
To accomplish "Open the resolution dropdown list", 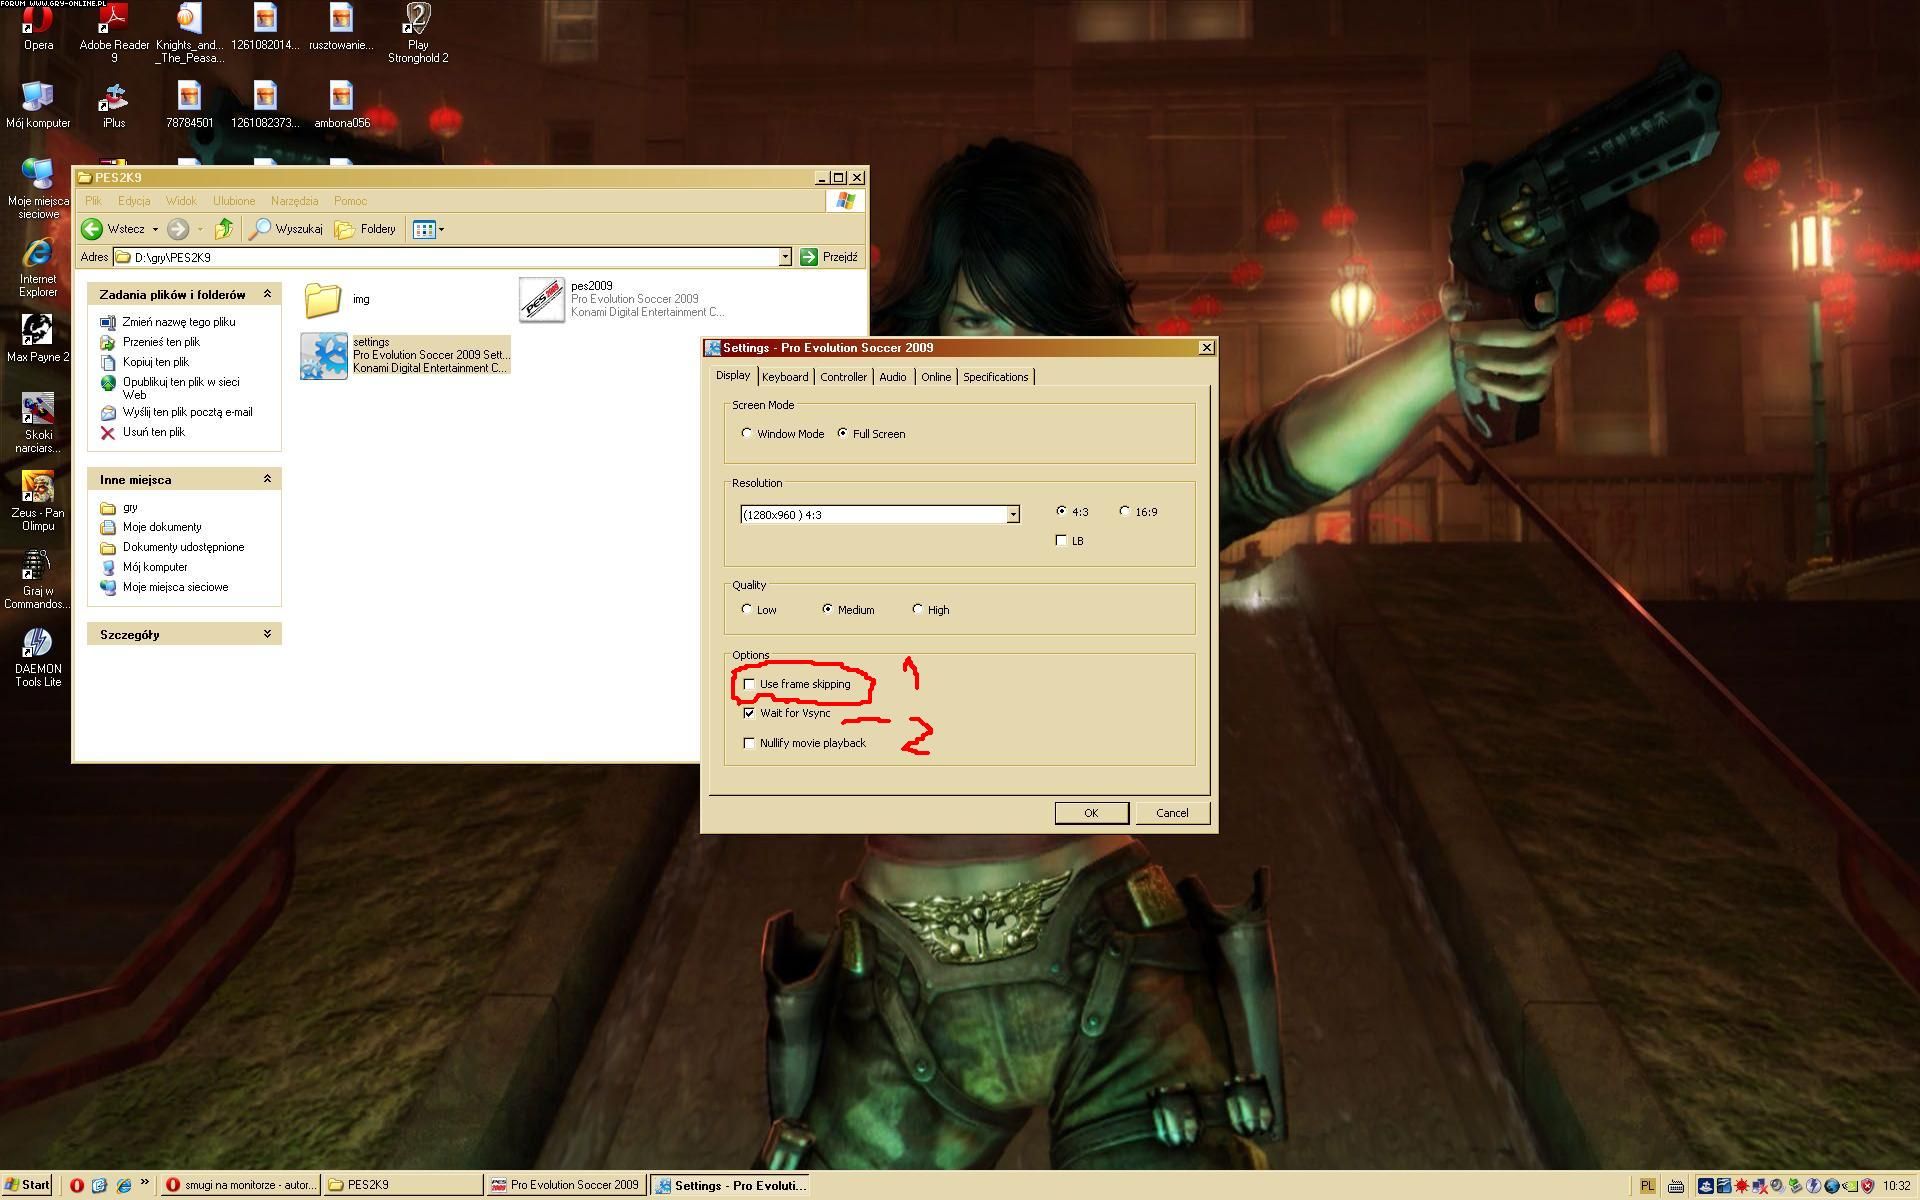I will pyautogui.click(x=1012, y=514).
